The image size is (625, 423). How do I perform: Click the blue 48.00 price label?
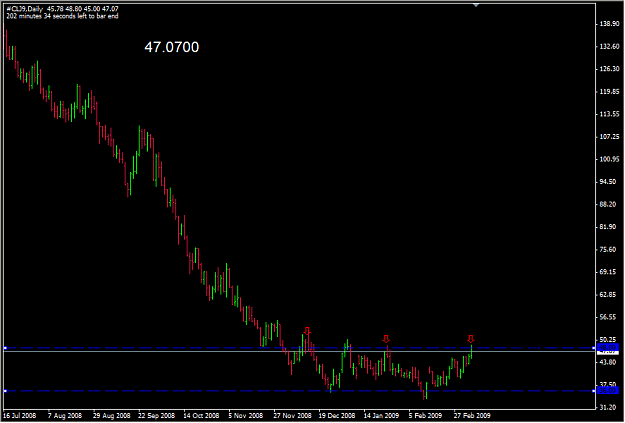[608, 348]
